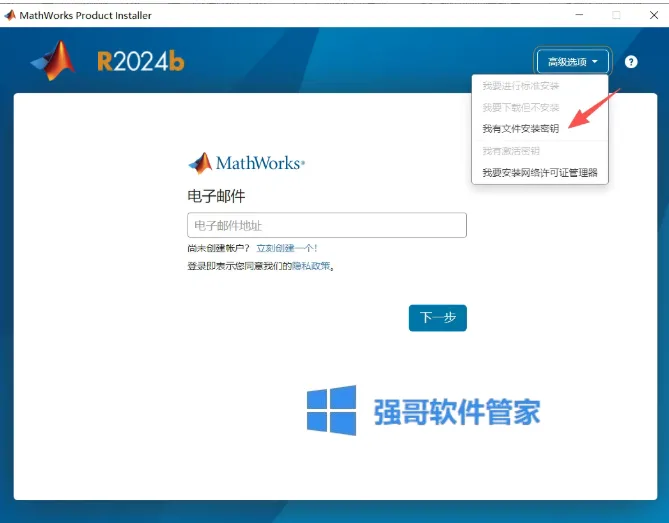Image resolution: width=669 pixels, height=523 pixels.
Task: Click the R2024b version text
Action: pyautogui.click(x=141, y=62)
